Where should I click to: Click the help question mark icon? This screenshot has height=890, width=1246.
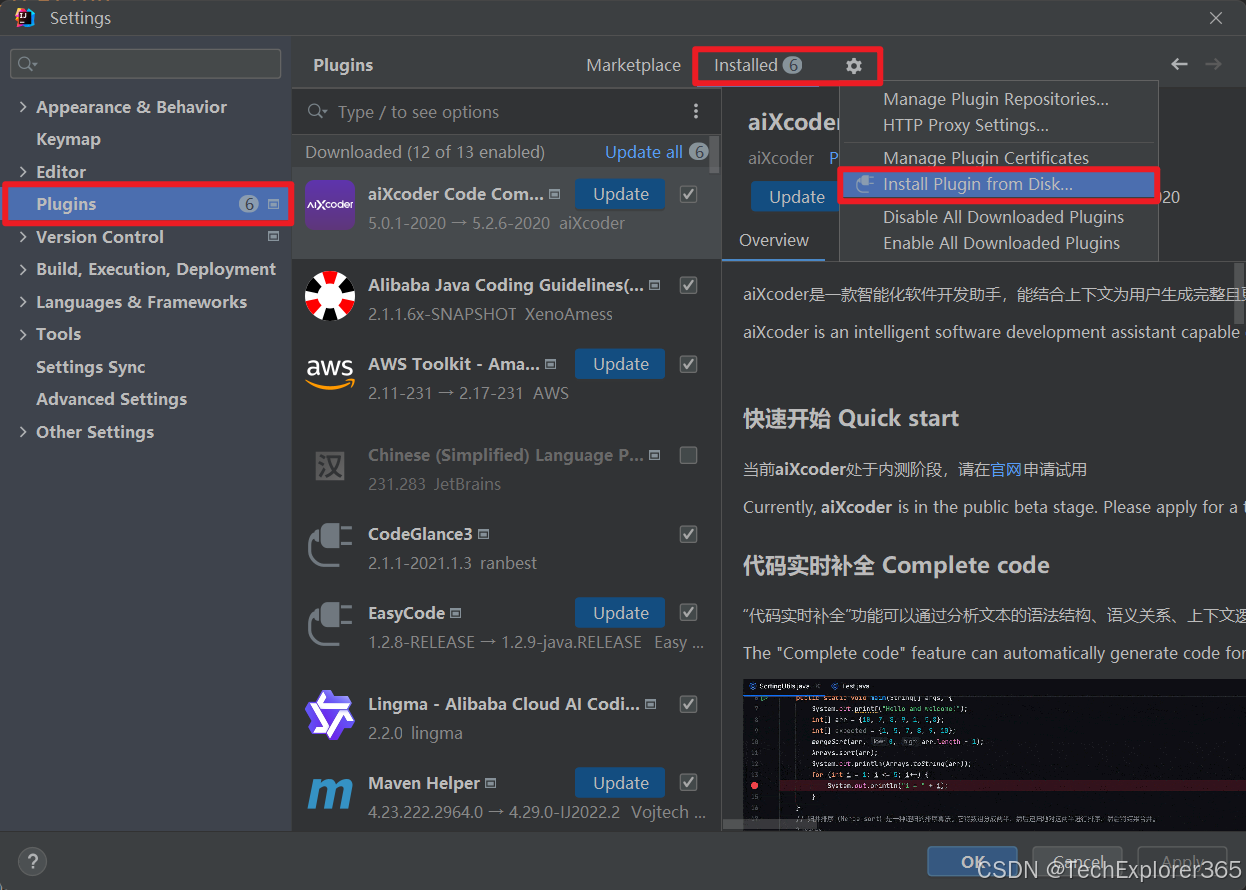32,861
